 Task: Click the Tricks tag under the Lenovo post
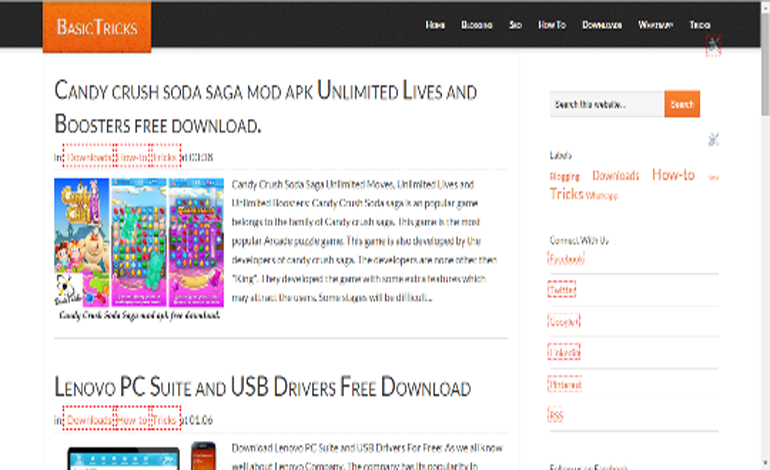click(165, 420)
